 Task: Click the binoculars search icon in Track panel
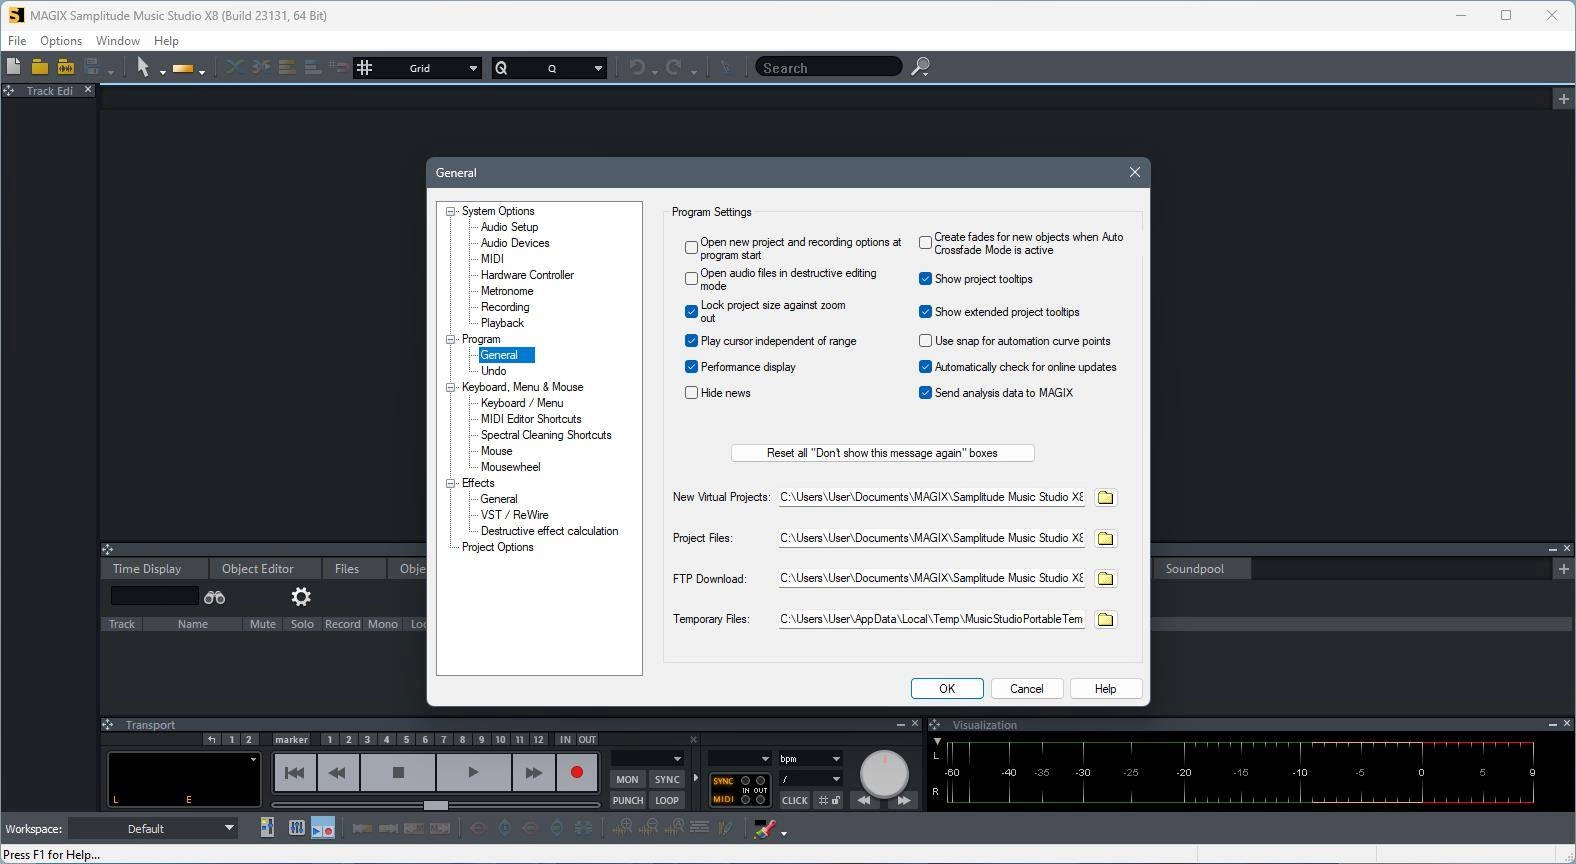pos(214,597)
